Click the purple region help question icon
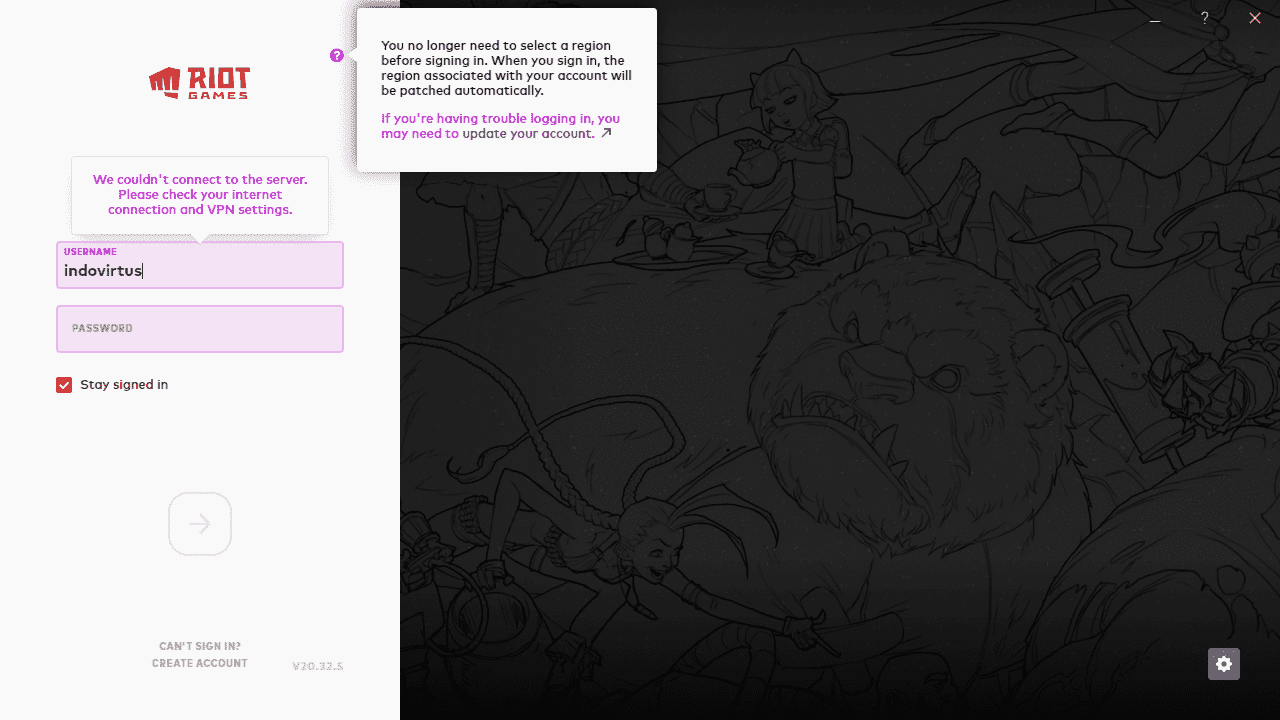Screen dimensions: 1280x720 tap(337, 56)
